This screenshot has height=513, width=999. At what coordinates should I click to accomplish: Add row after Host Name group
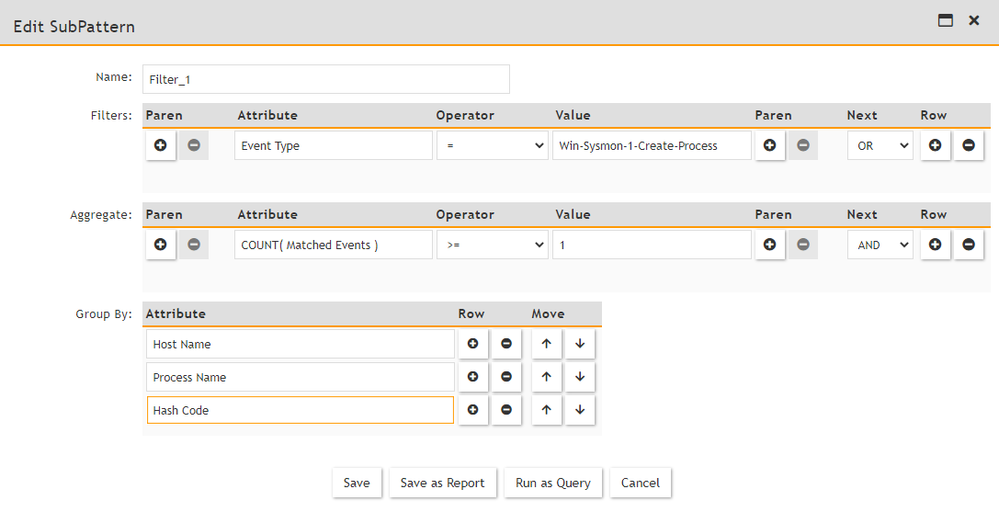pos(473,344)
